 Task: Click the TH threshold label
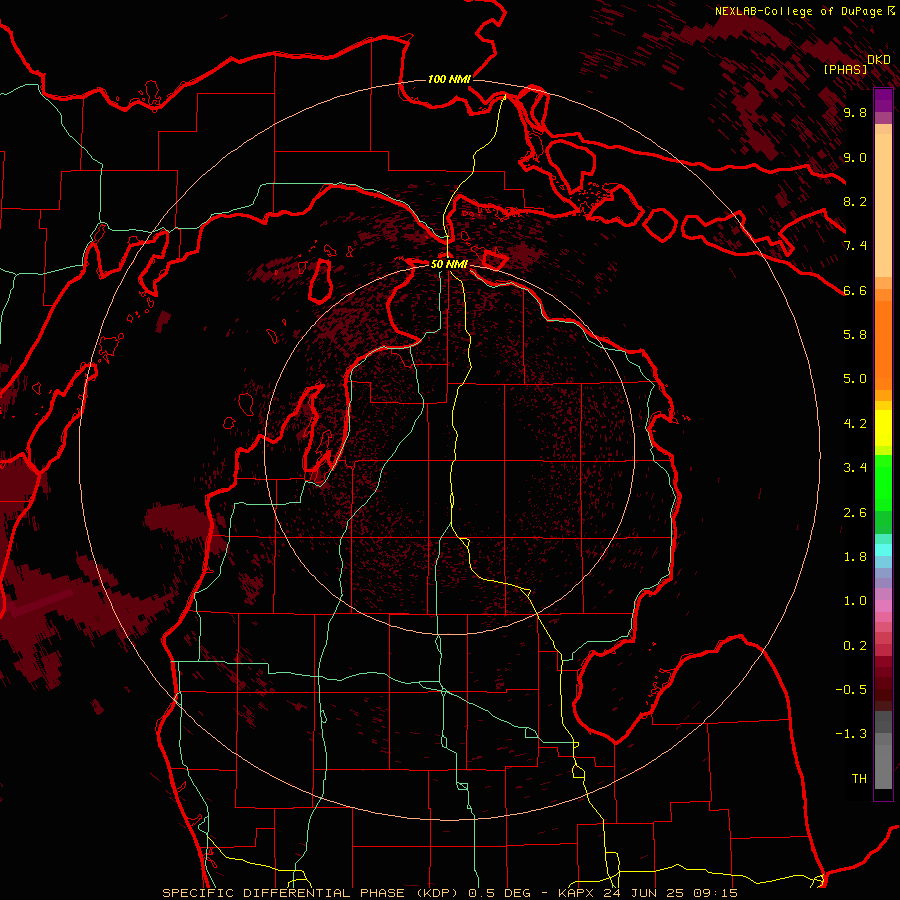859,779
